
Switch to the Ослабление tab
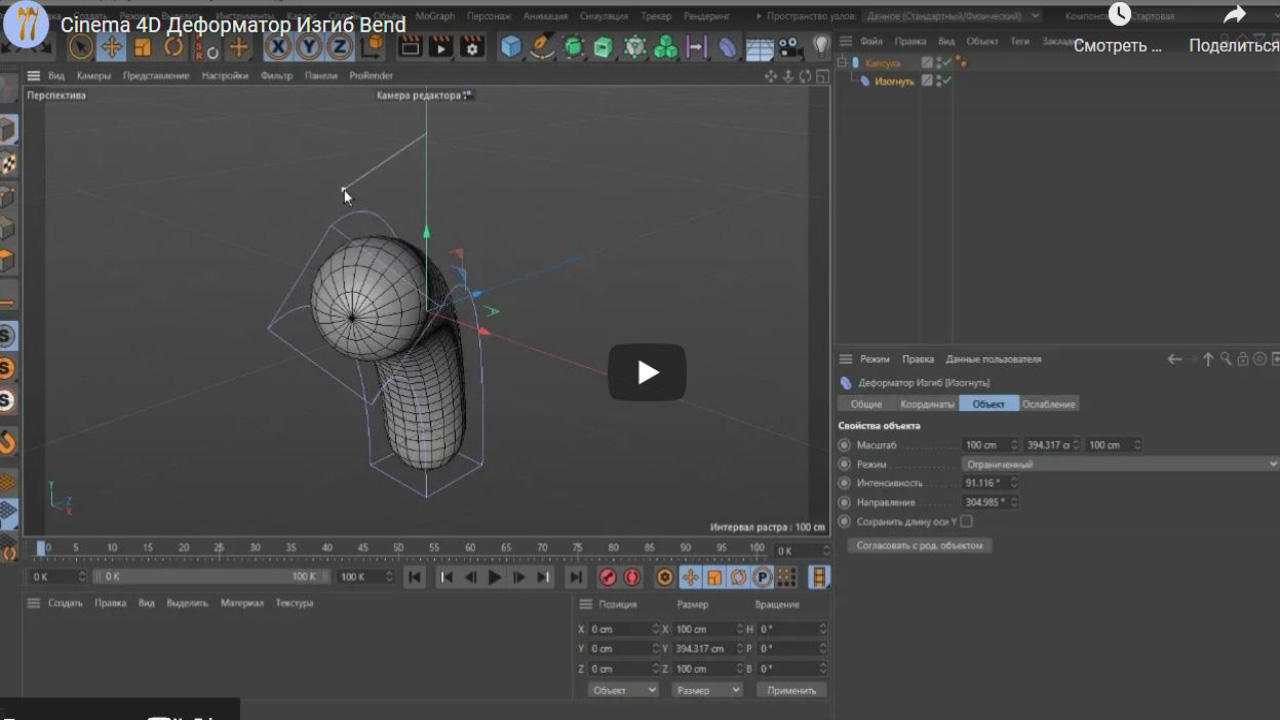coord(1048,404)
